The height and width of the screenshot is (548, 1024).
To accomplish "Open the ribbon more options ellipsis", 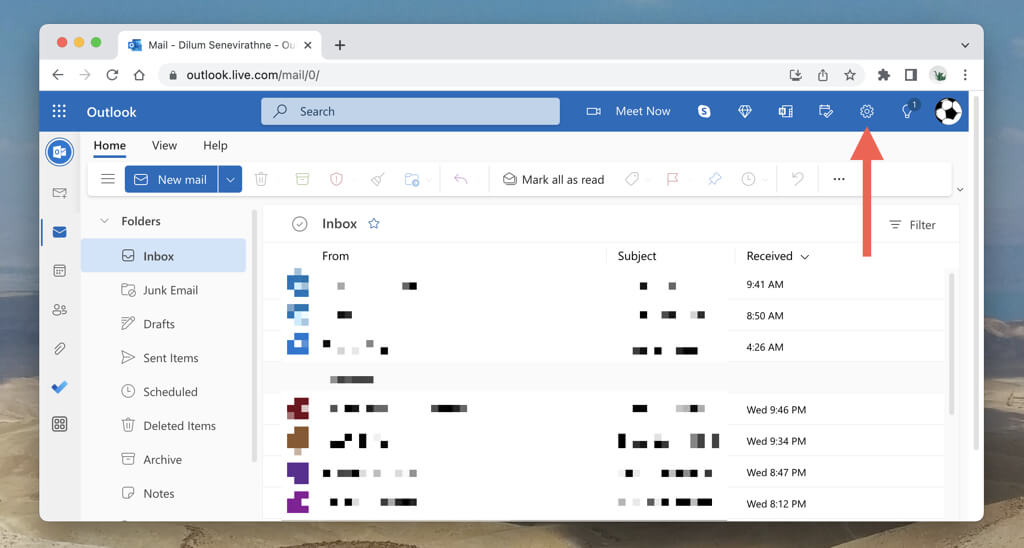I will [x=839, y=179].
